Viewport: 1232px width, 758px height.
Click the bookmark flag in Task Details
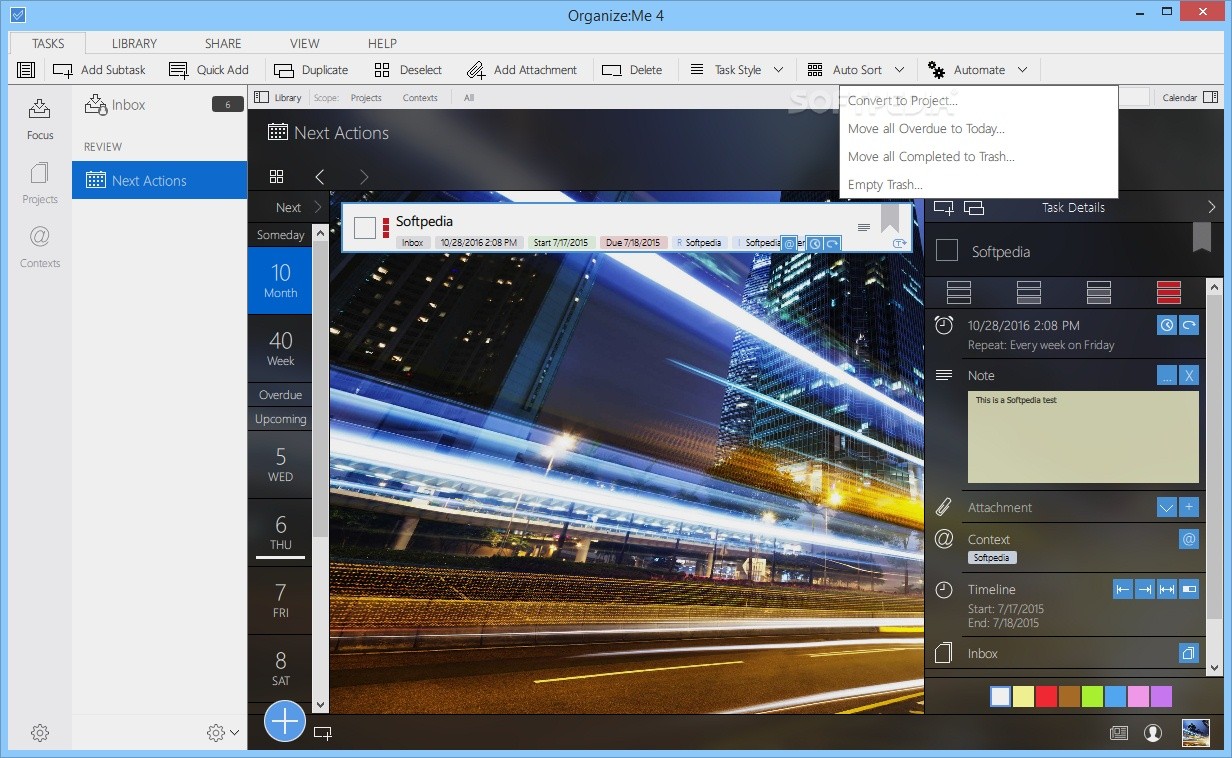pos(1202,238)
